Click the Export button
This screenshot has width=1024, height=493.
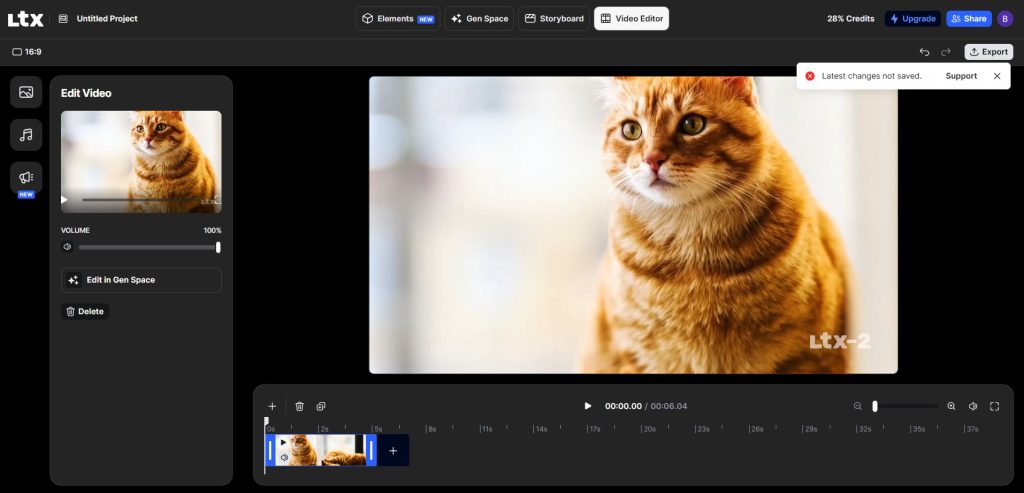pos(988,52)
